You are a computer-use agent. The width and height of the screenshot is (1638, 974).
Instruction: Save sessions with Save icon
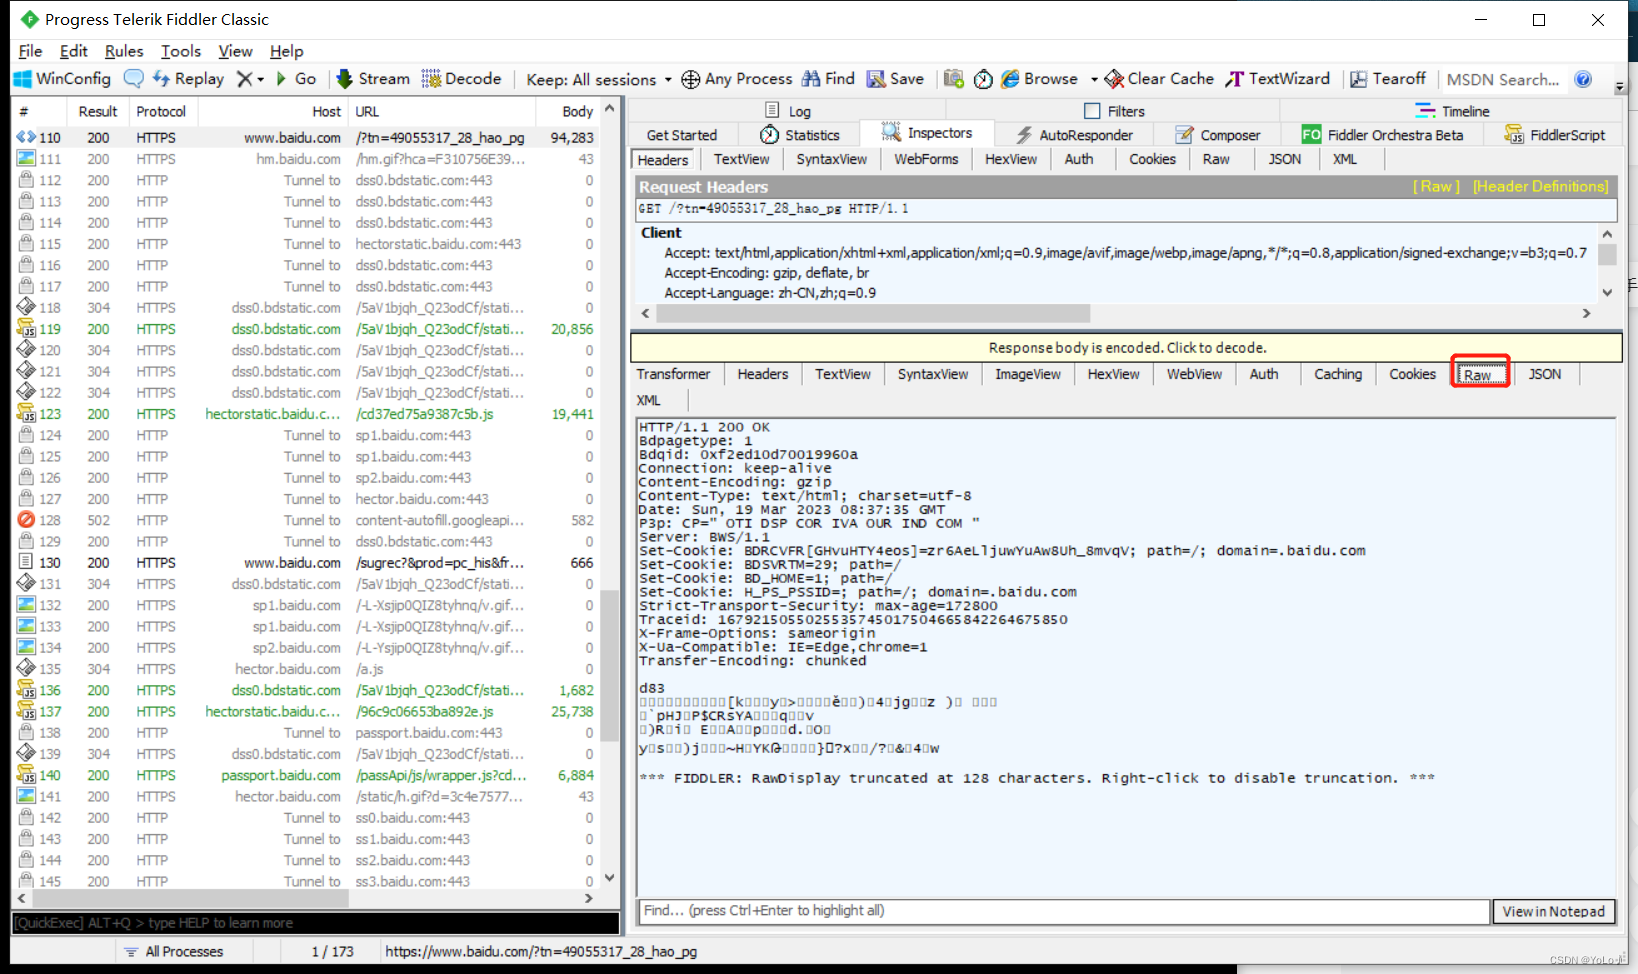[895, 79]
